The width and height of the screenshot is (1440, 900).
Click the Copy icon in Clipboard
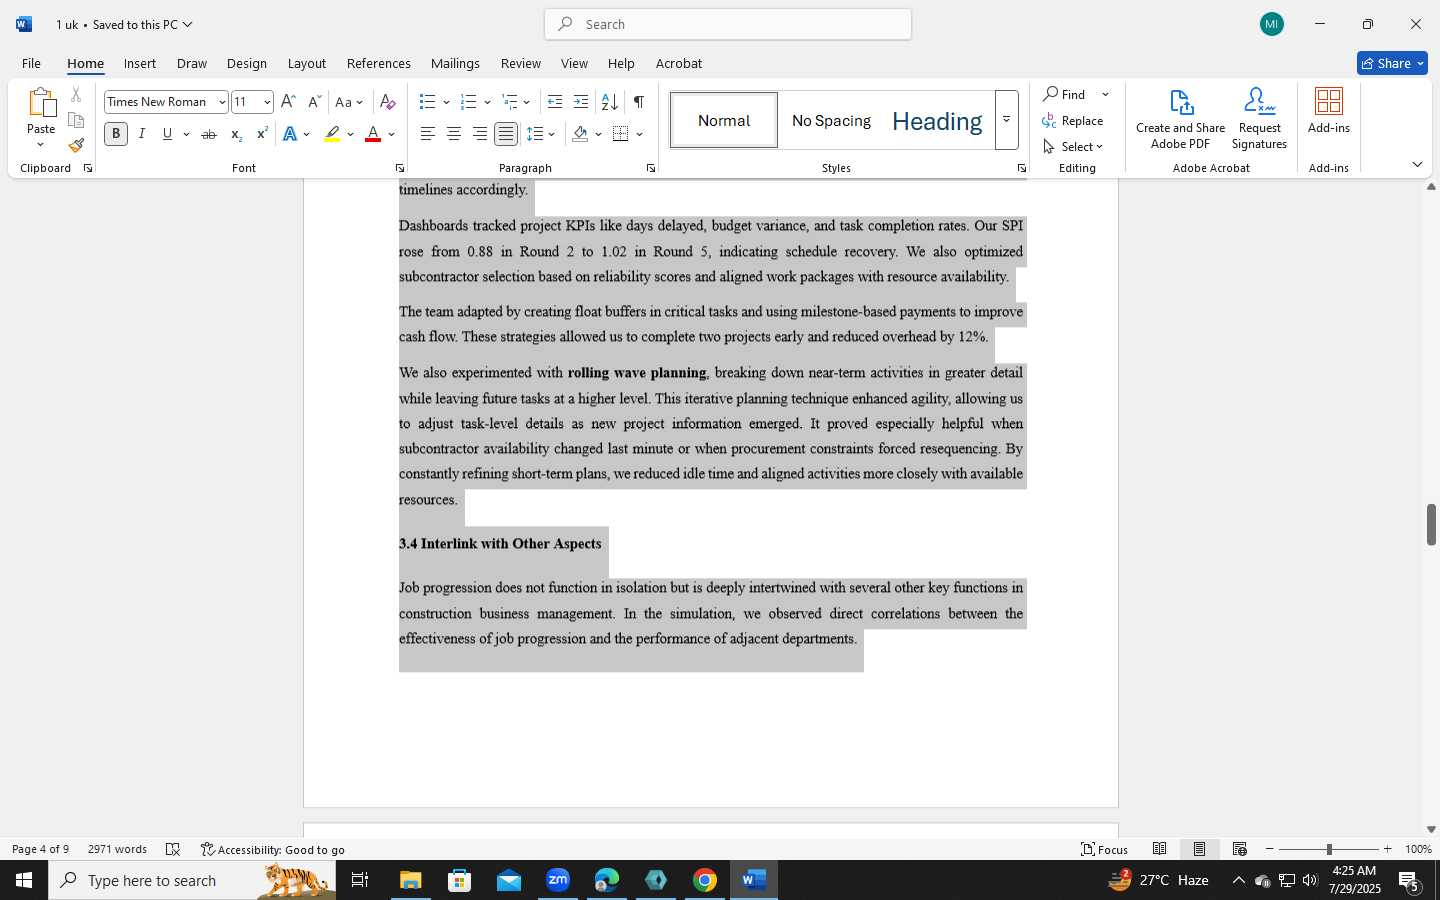76,120
